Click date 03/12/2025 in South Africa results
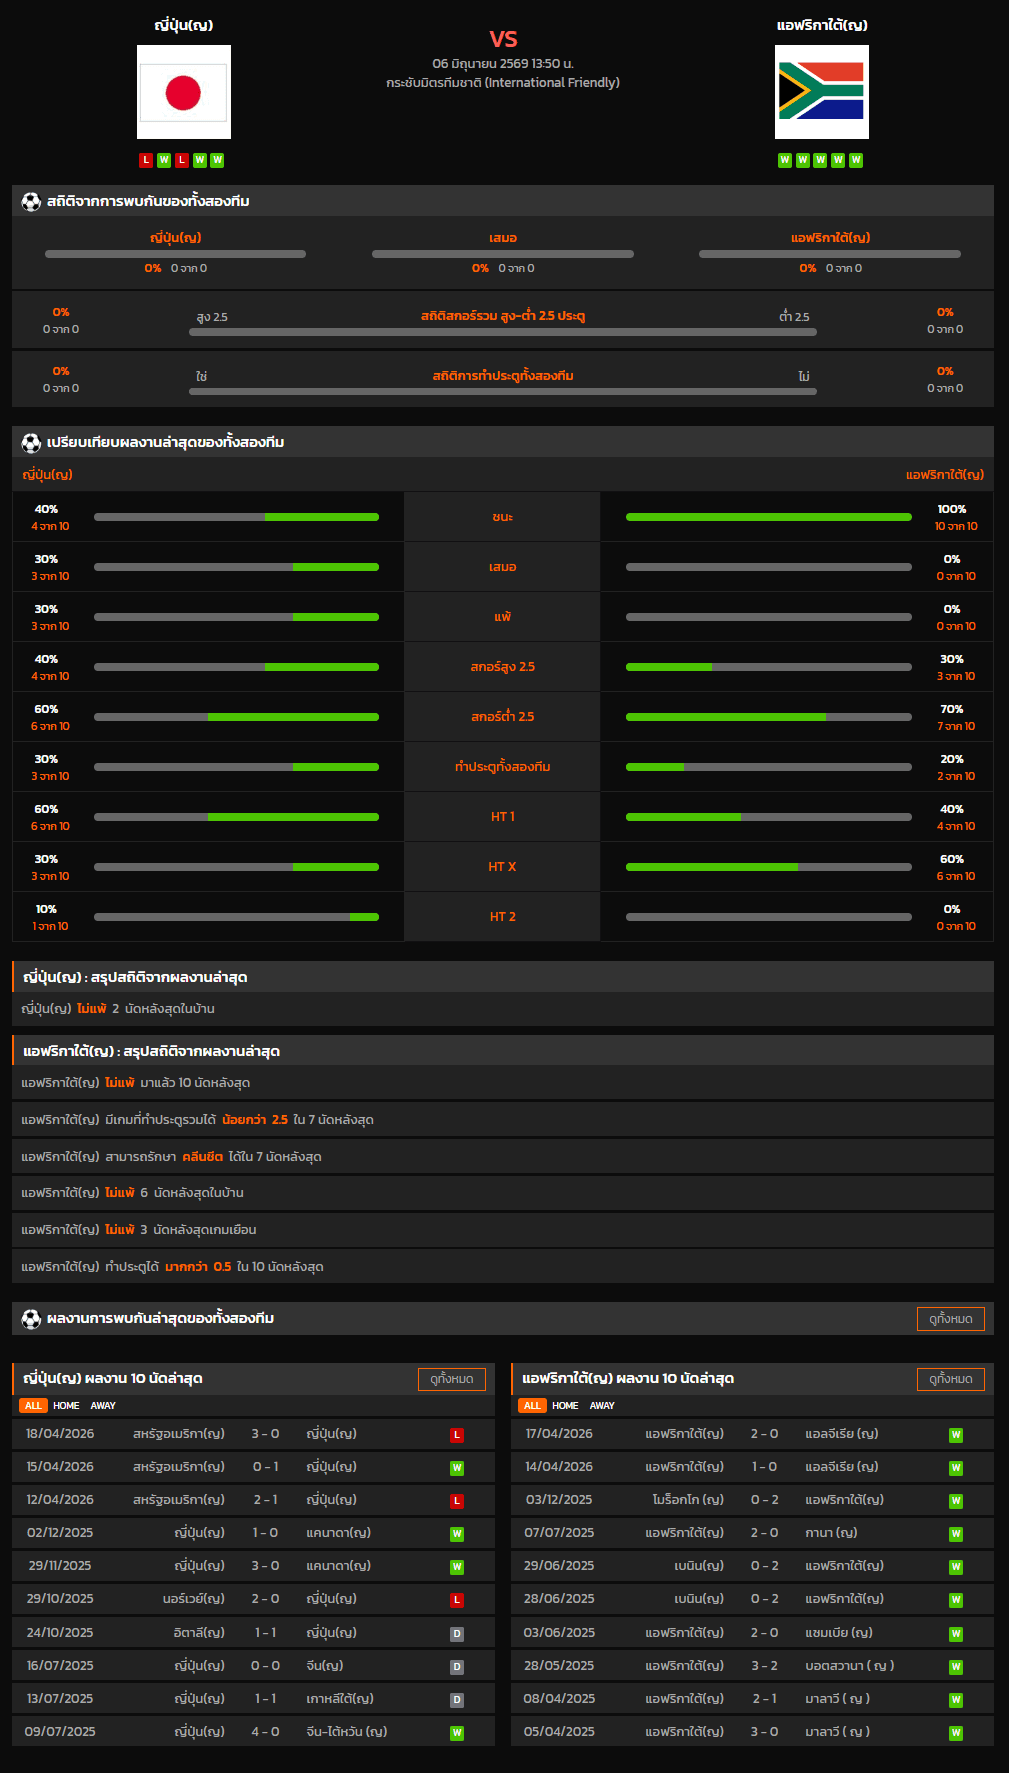1009x1773 pixels. (x=559, y=1500)
